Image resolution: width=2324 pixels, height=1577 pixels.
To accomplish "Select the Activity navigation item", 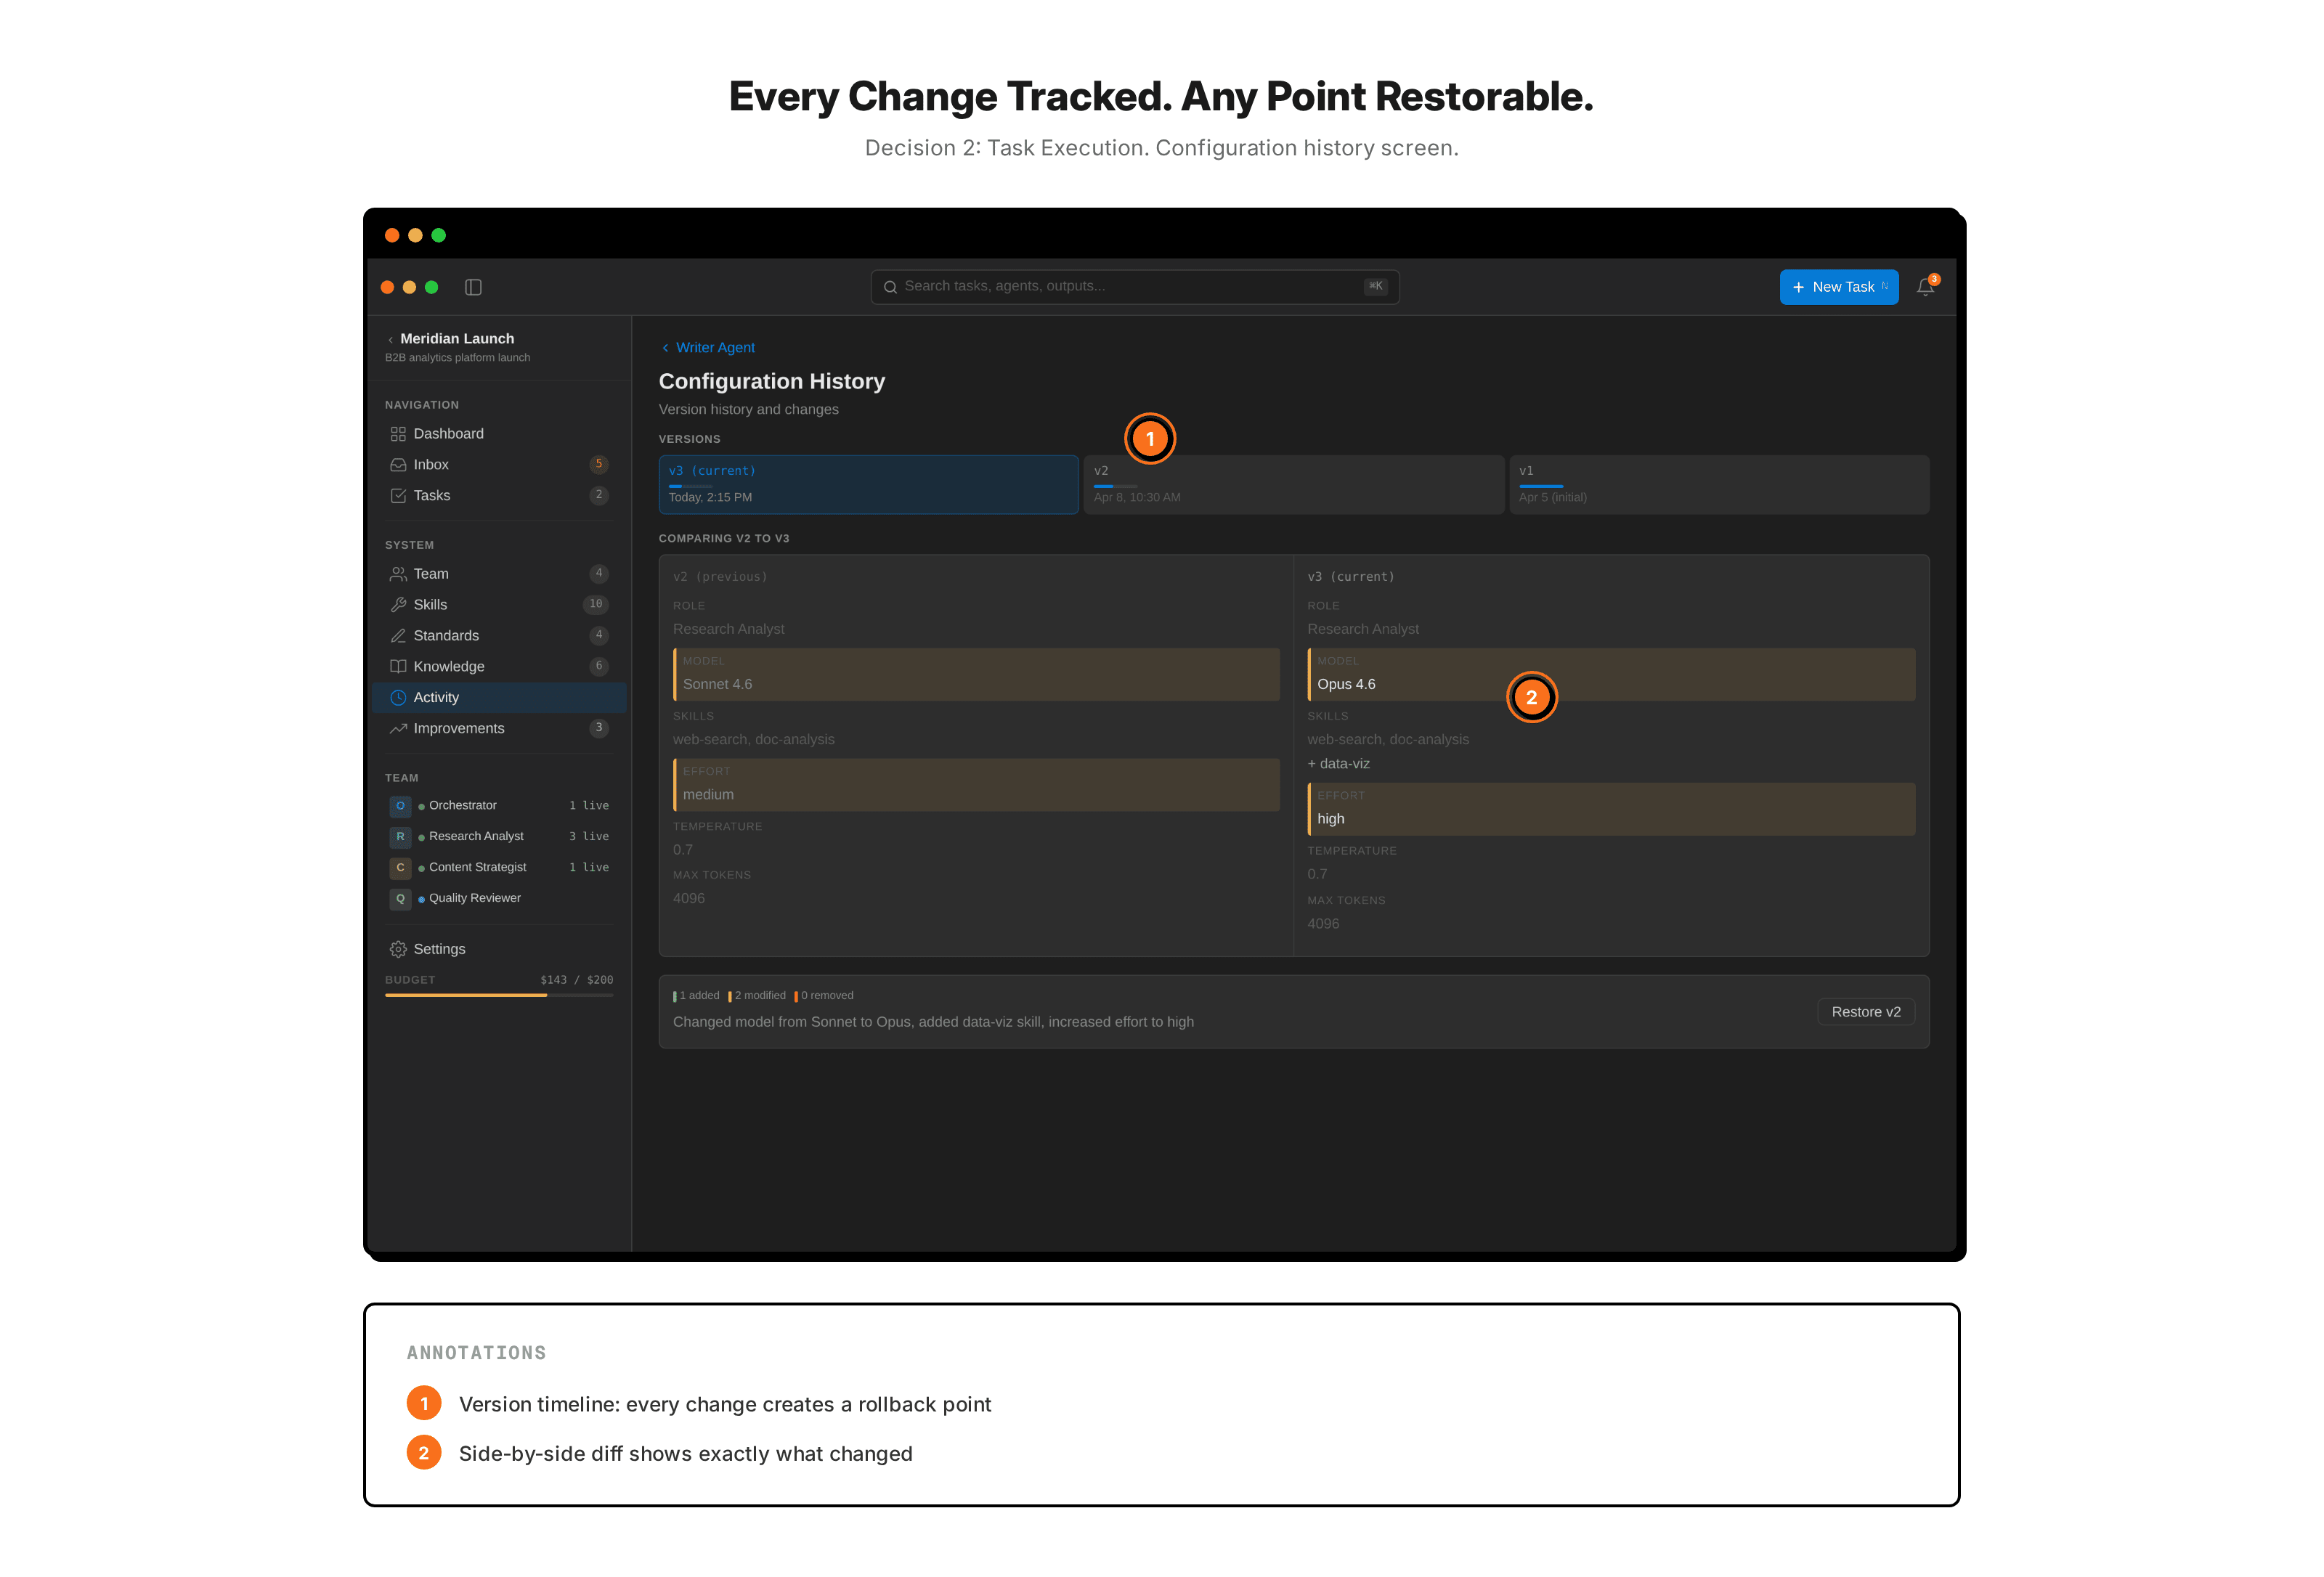I will [x=499, y=698].
